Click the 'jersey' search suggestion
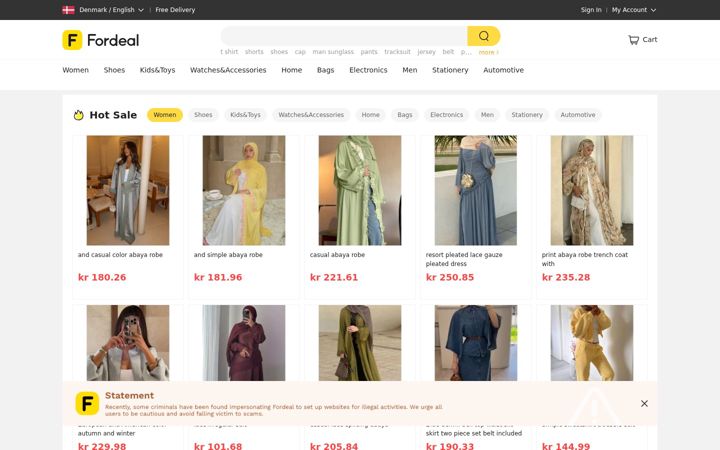720x450 pixels. pos(426,52)
